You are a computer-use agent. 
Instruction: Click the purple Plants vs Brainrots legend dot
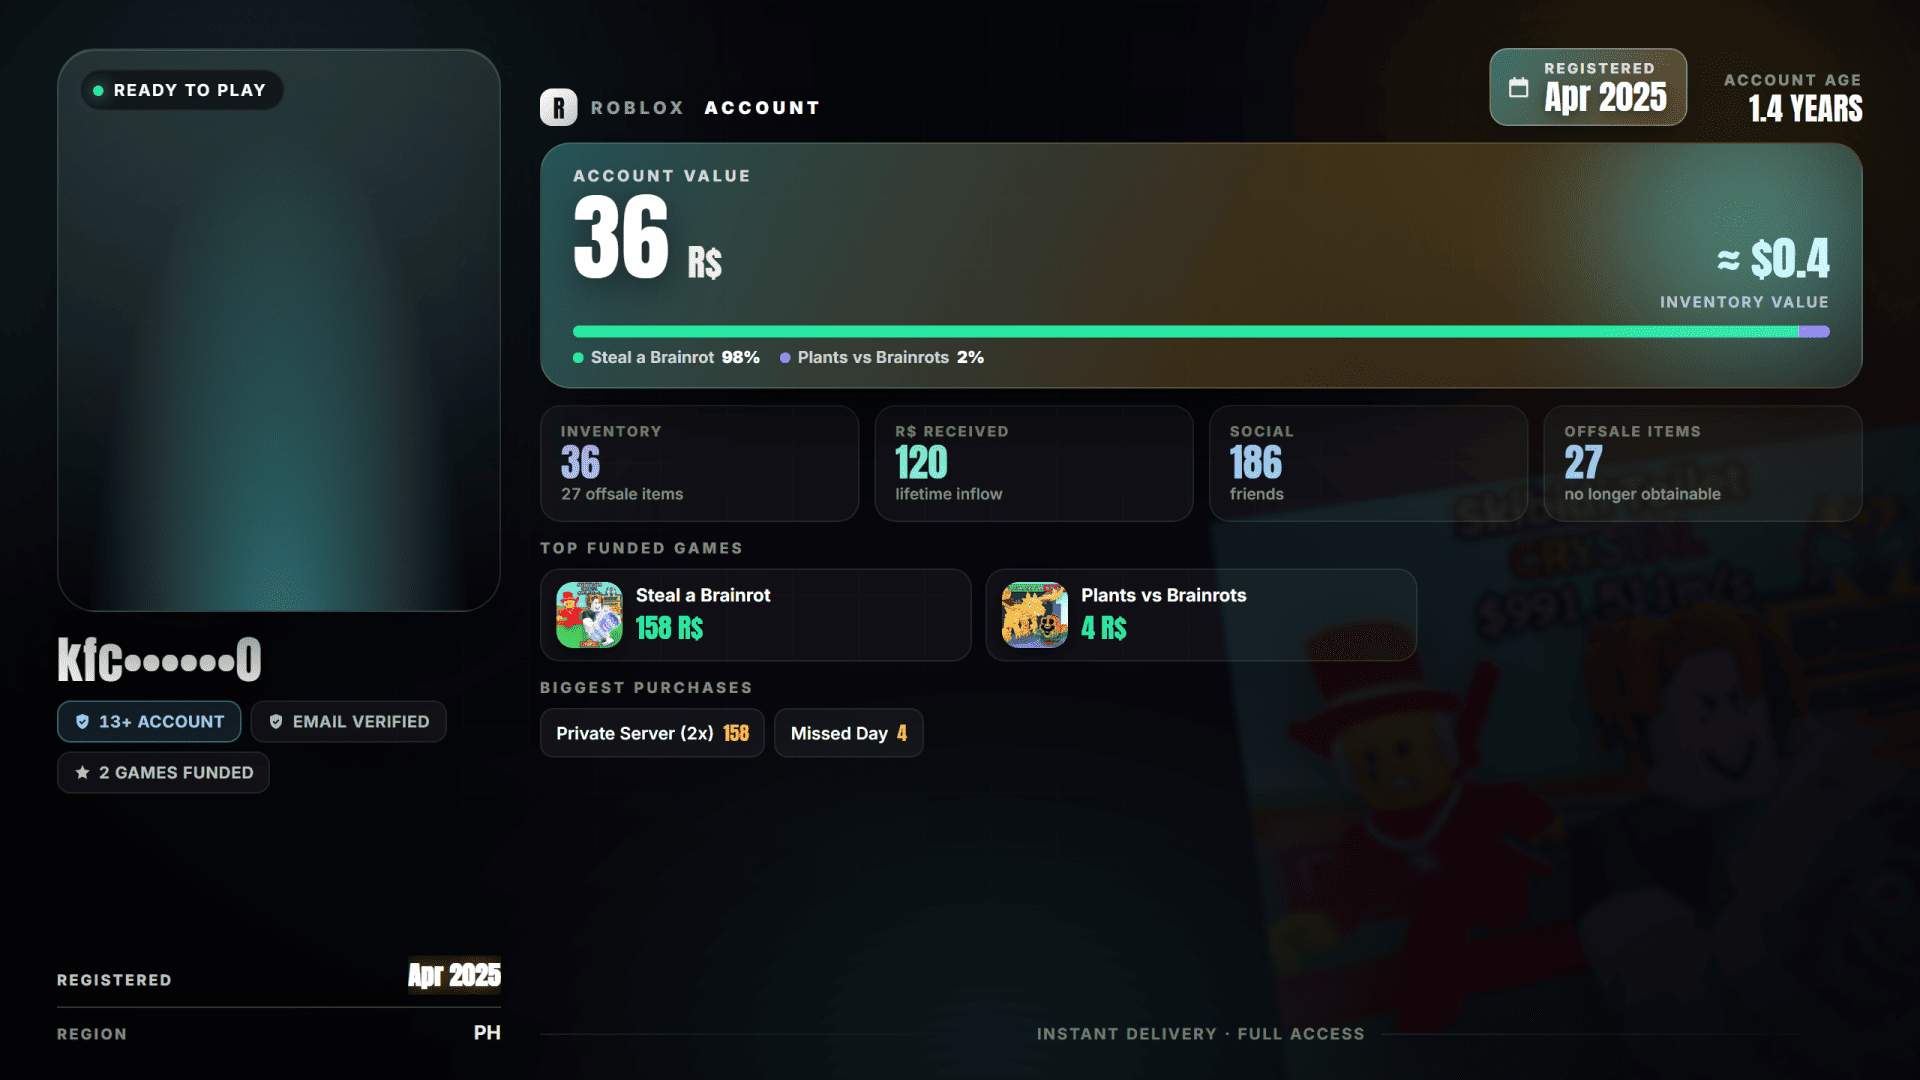(785, 358)
